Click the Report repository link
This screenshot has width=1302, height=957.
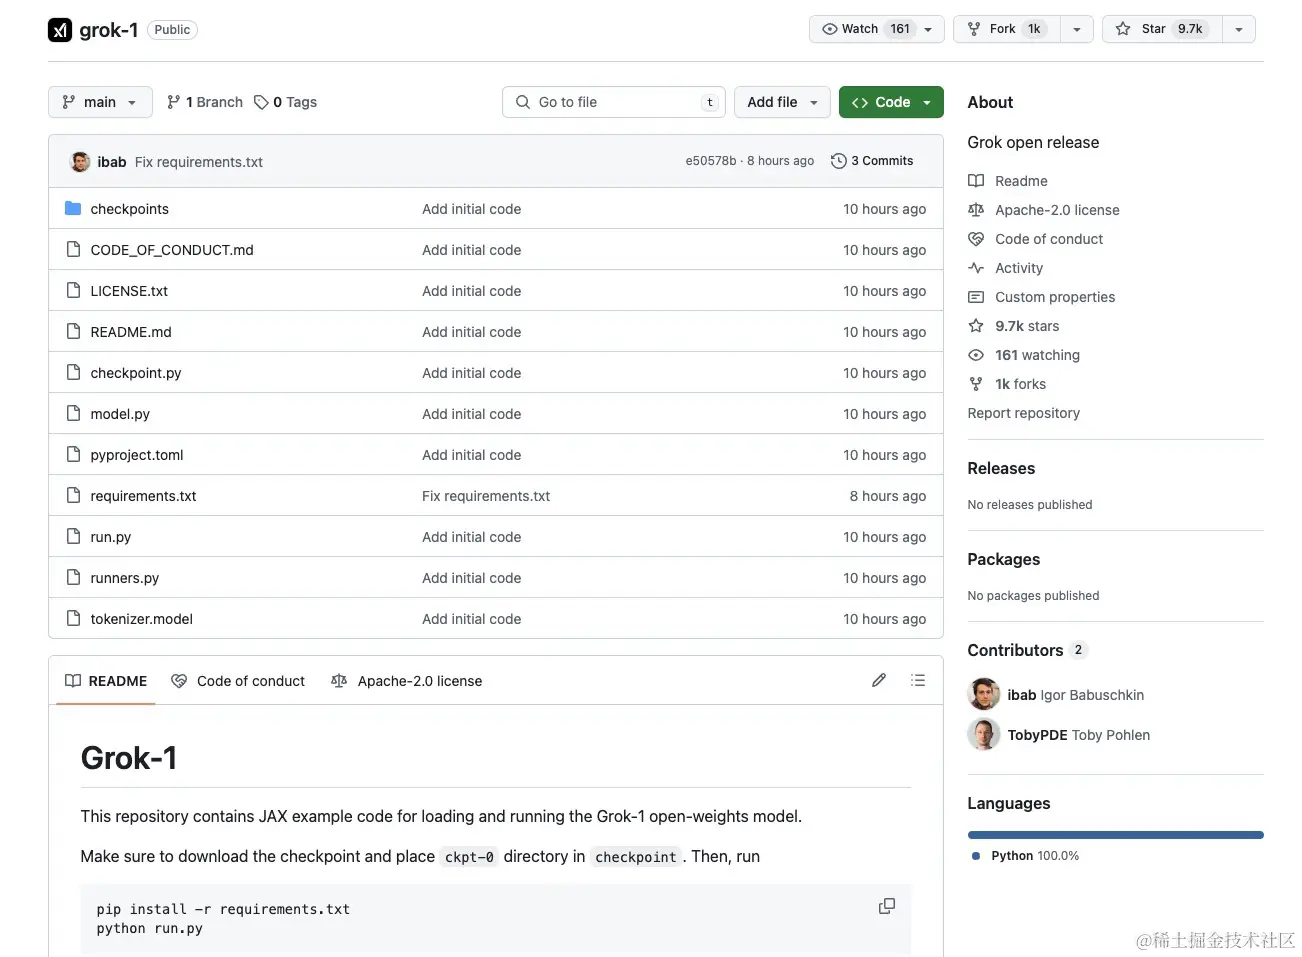[1023, 413]
